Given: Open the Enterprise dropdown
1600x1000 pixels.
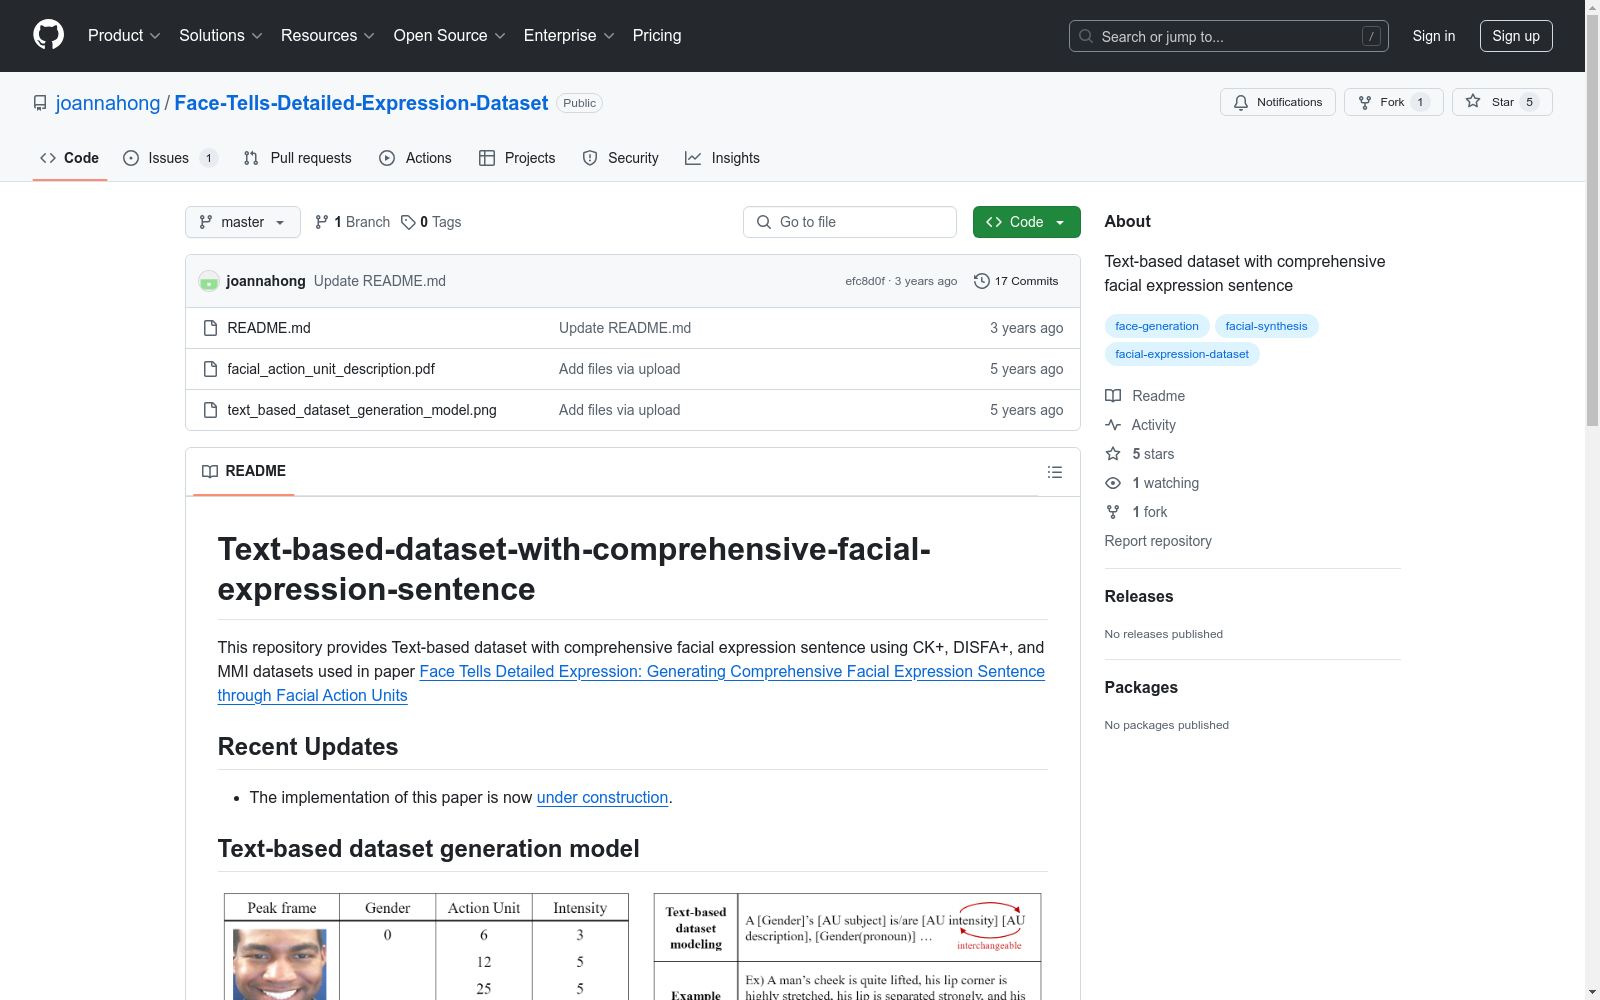Looking at the screenshot, I should click(x=569, y=36).
